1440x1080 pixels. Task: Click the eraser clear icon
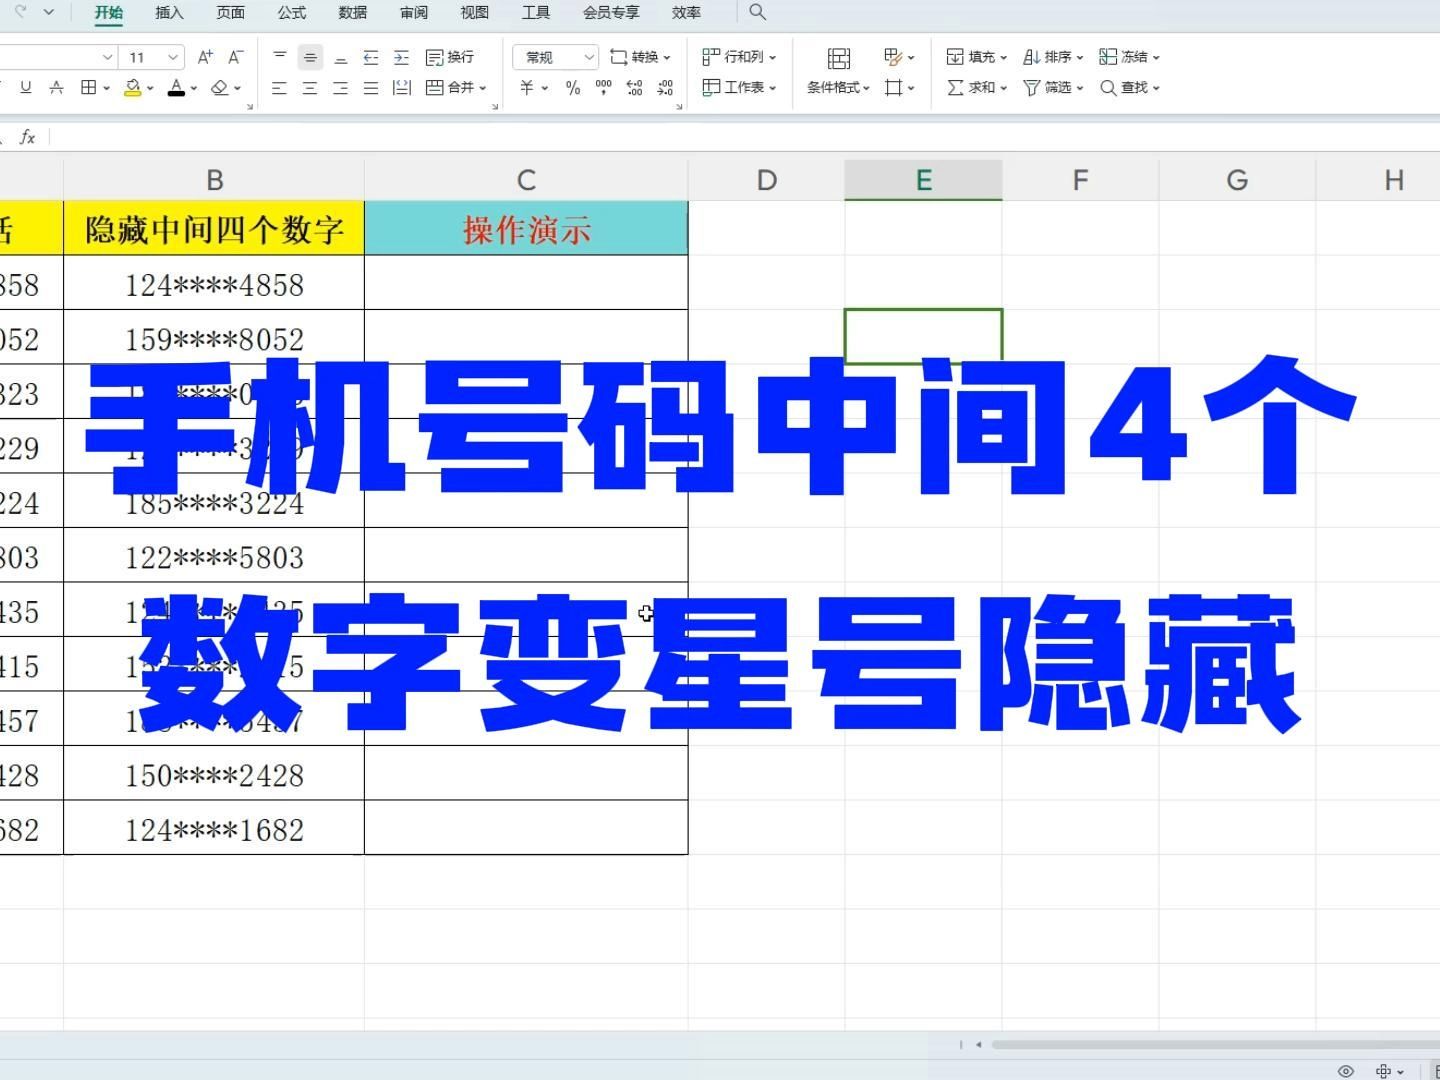tap(220, 88)
